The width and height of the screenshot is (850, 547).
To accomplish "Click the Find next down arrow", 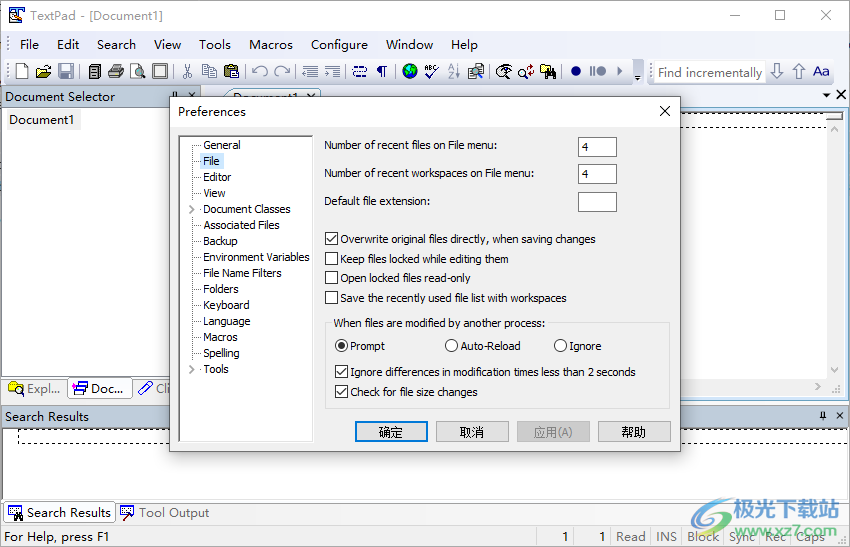I will (777, 71).
